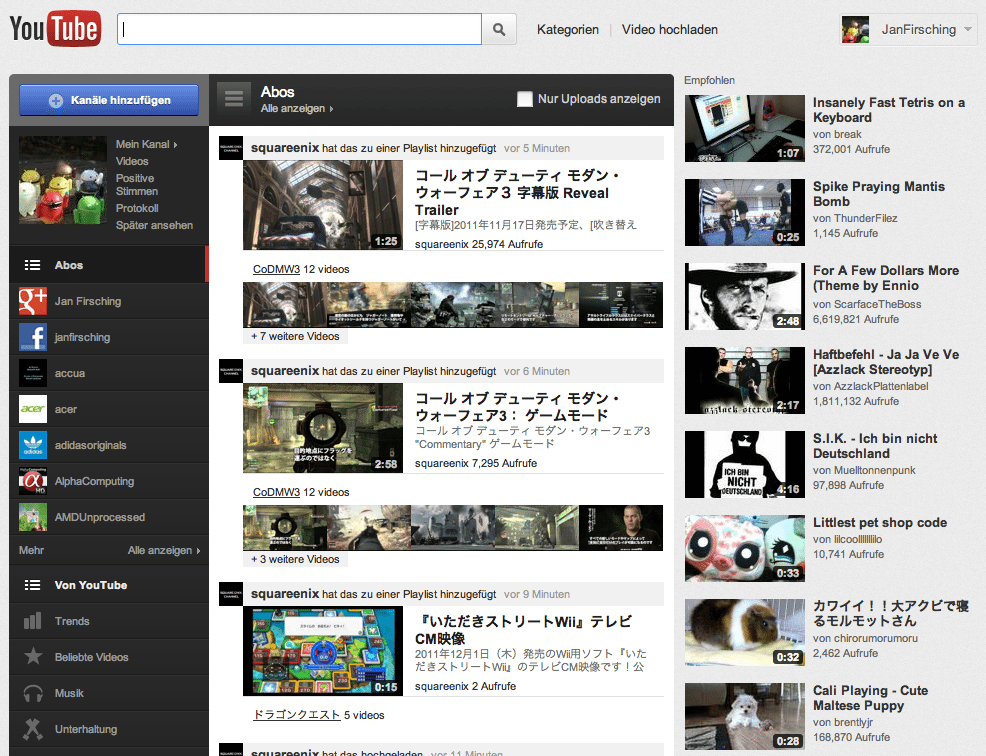986x756 pixels.
Task: Click squareenix avatar on 5 Minuten post
Action: (231, 148)
